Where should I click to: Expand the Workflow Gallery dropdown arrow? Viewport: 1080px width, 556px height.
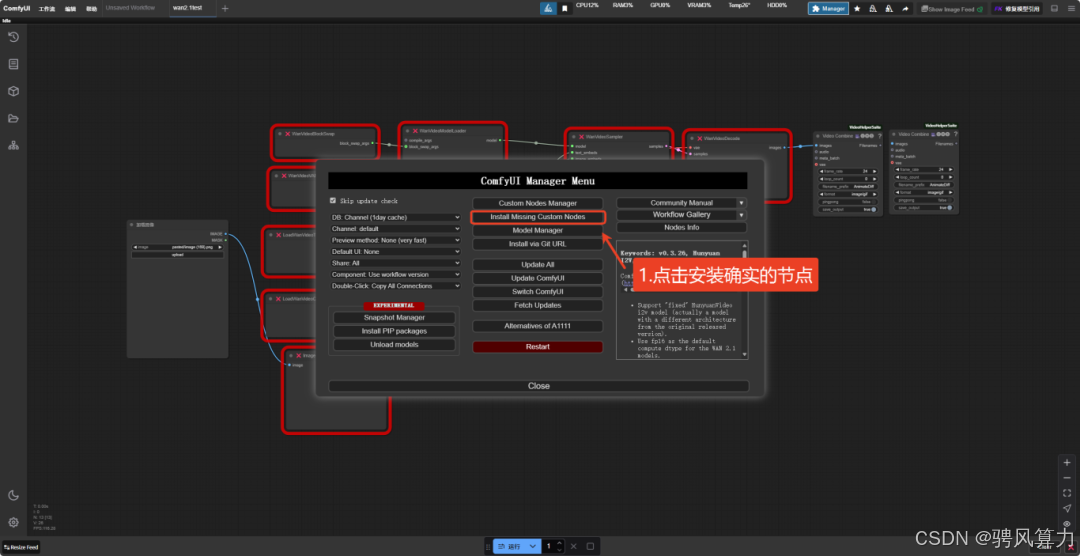point(741,215)
